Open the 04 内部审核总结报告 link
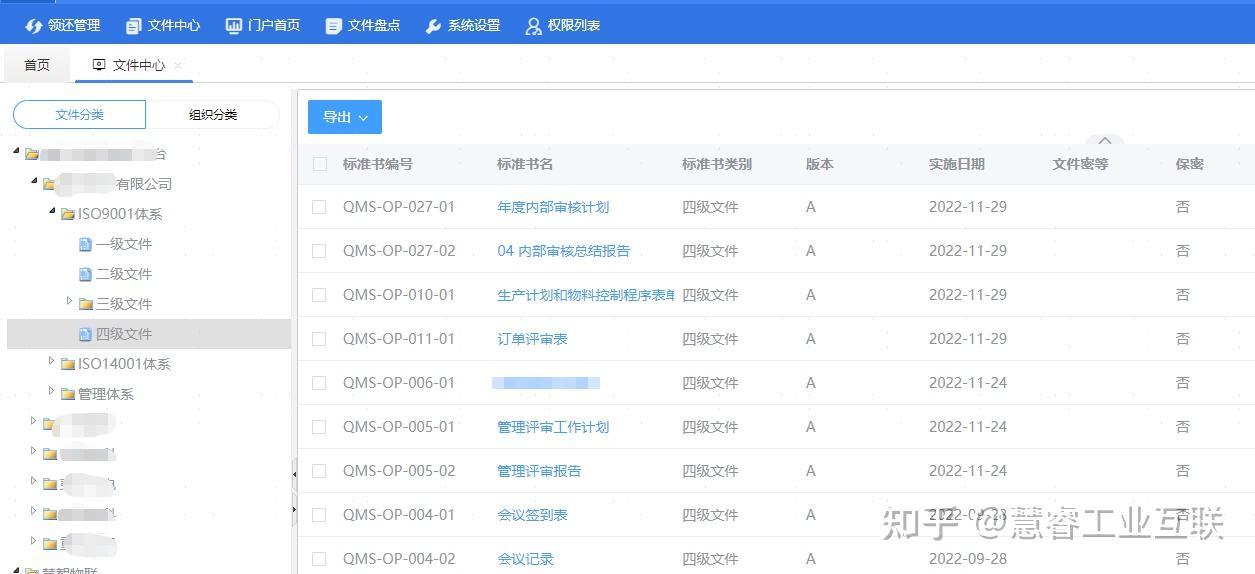Viewport: 1255px width, 574px height. tap(564, 251)
